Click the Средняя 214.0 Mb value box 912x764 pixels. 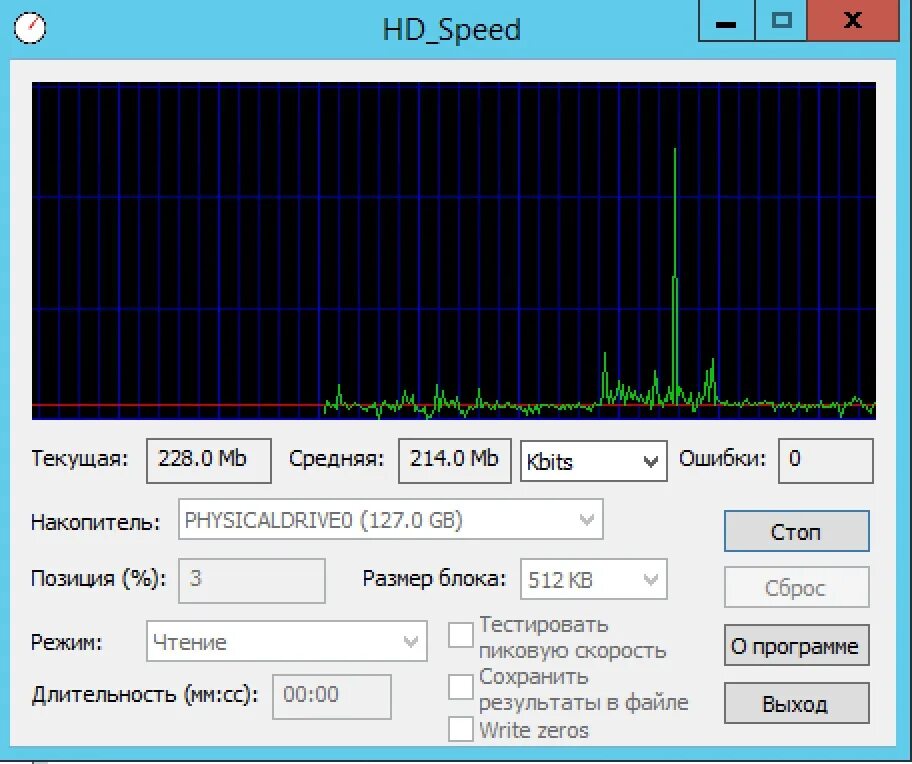pos(454,460)
